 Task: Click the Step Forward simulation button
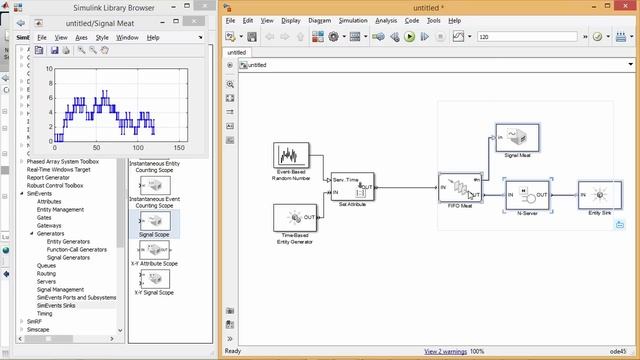pos(424,37)
